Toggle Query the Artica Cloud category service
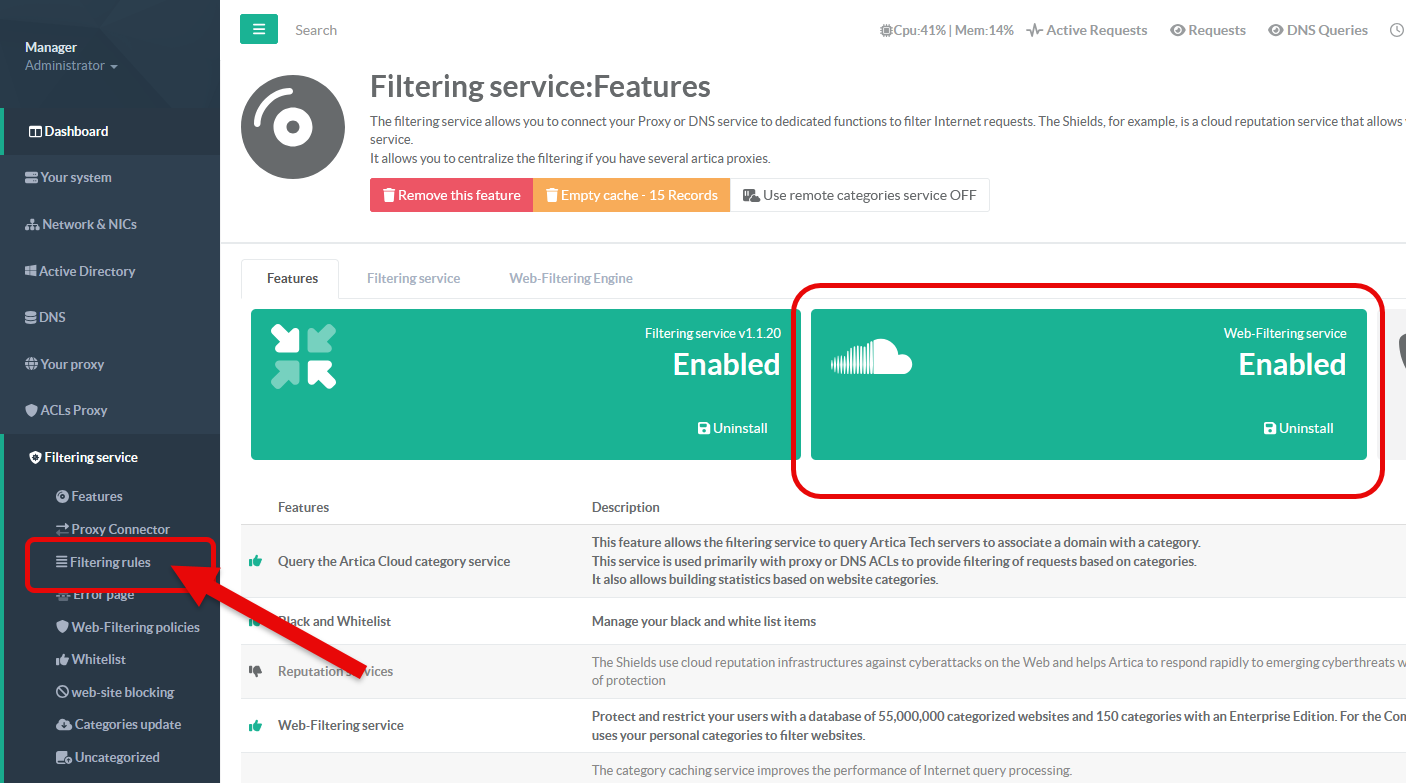Viewport: 1406px width, 783px height. click(255, 561)
